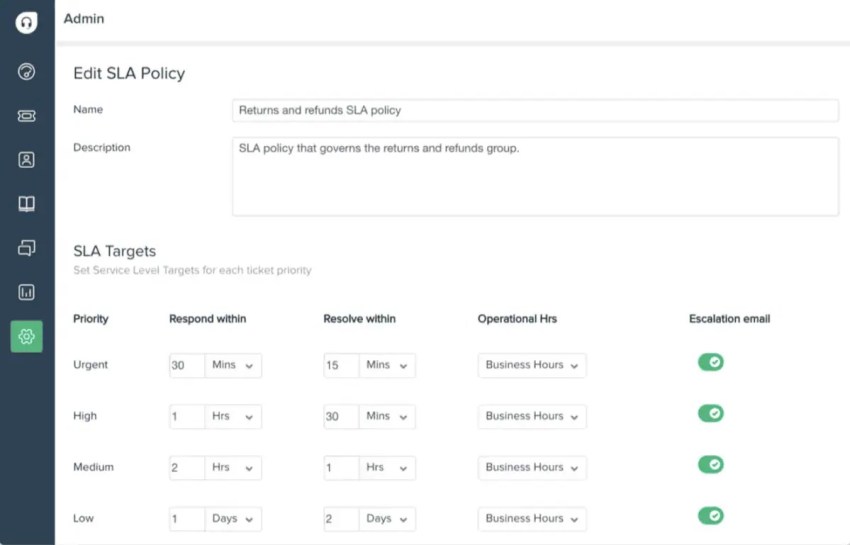Open Medium resolve-within Hrs unit dropdown

point(387,467)
